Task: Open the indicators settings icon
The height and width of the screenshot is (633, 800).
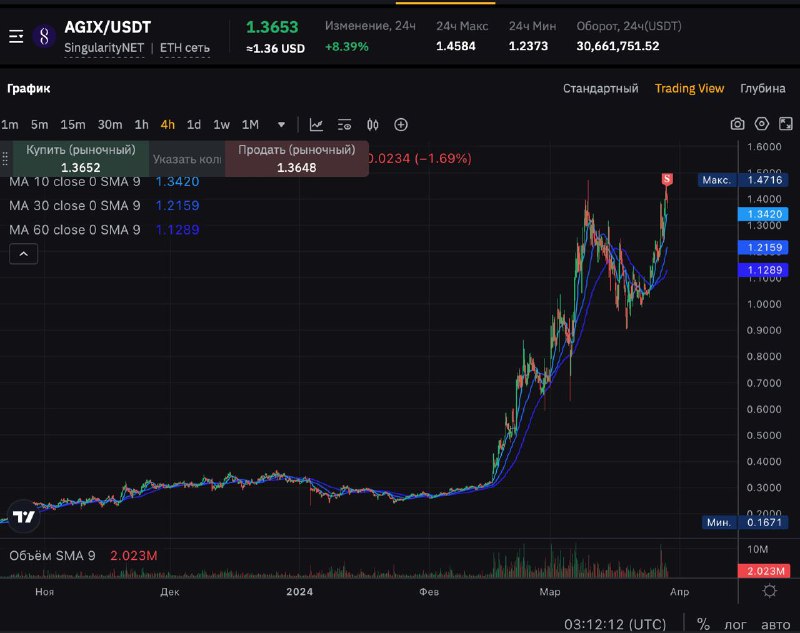Action: tap(344, 124)
